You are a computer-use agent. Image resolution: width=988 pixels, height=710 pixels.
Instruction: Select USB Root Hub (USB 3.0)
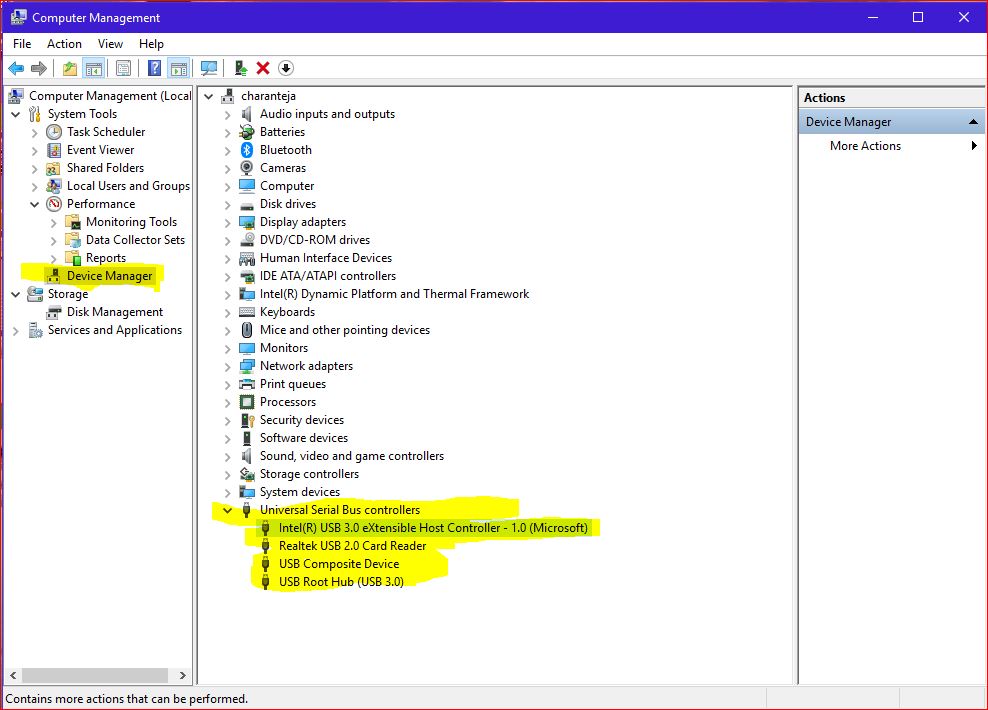342,582
